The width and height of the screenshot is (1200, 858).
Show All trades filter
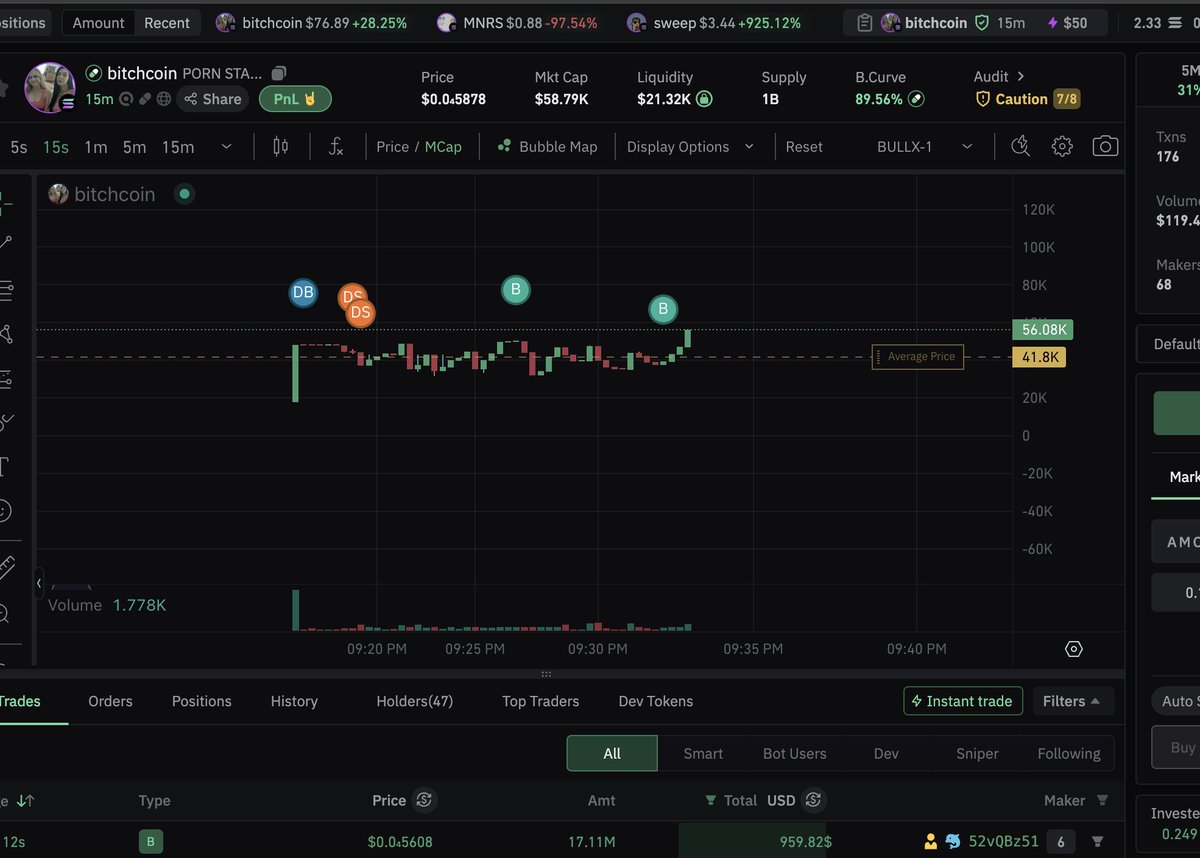pos(612,753)
